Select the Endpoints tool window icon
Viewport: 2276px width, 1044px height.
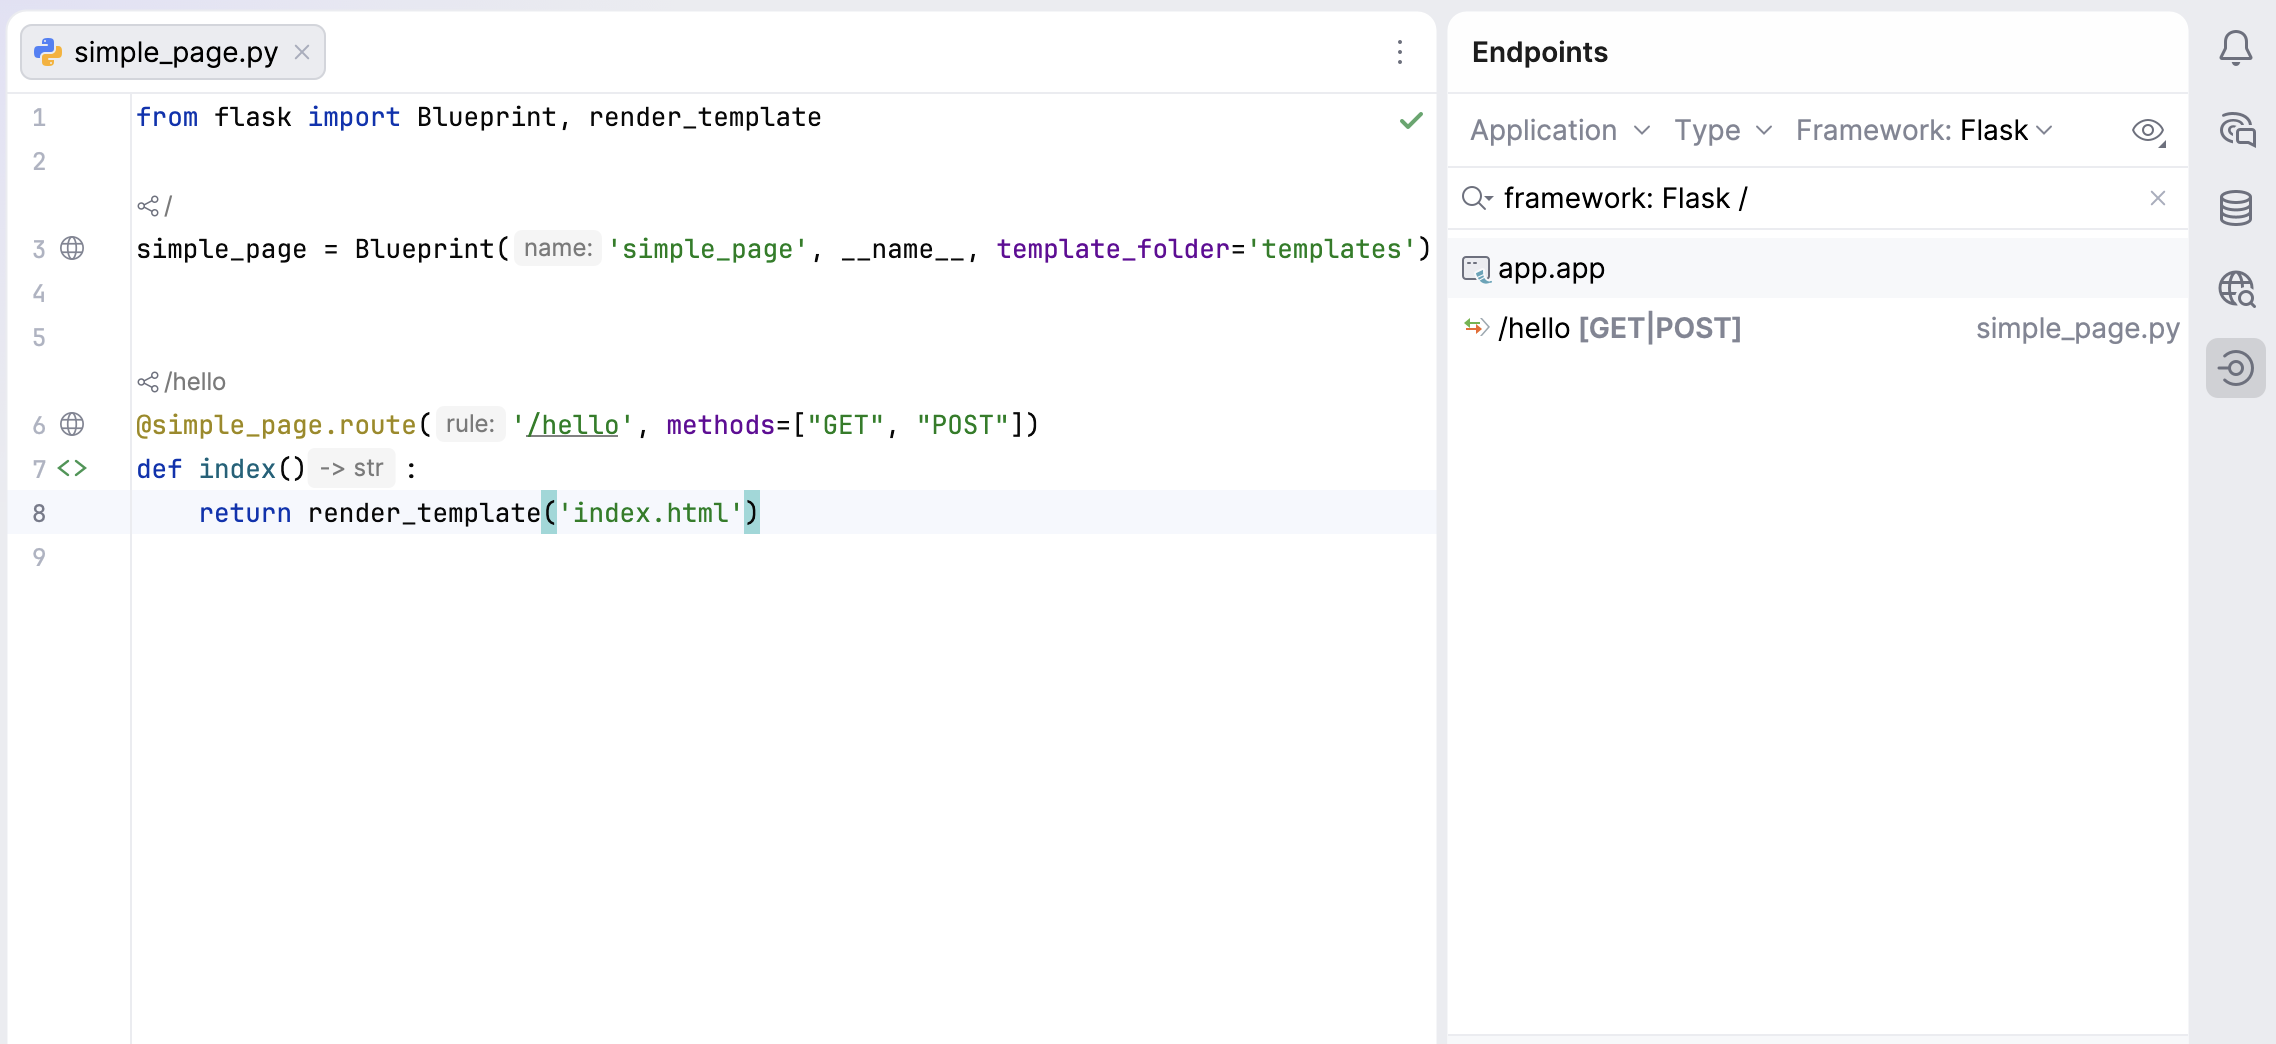(x=2236, y=367)
